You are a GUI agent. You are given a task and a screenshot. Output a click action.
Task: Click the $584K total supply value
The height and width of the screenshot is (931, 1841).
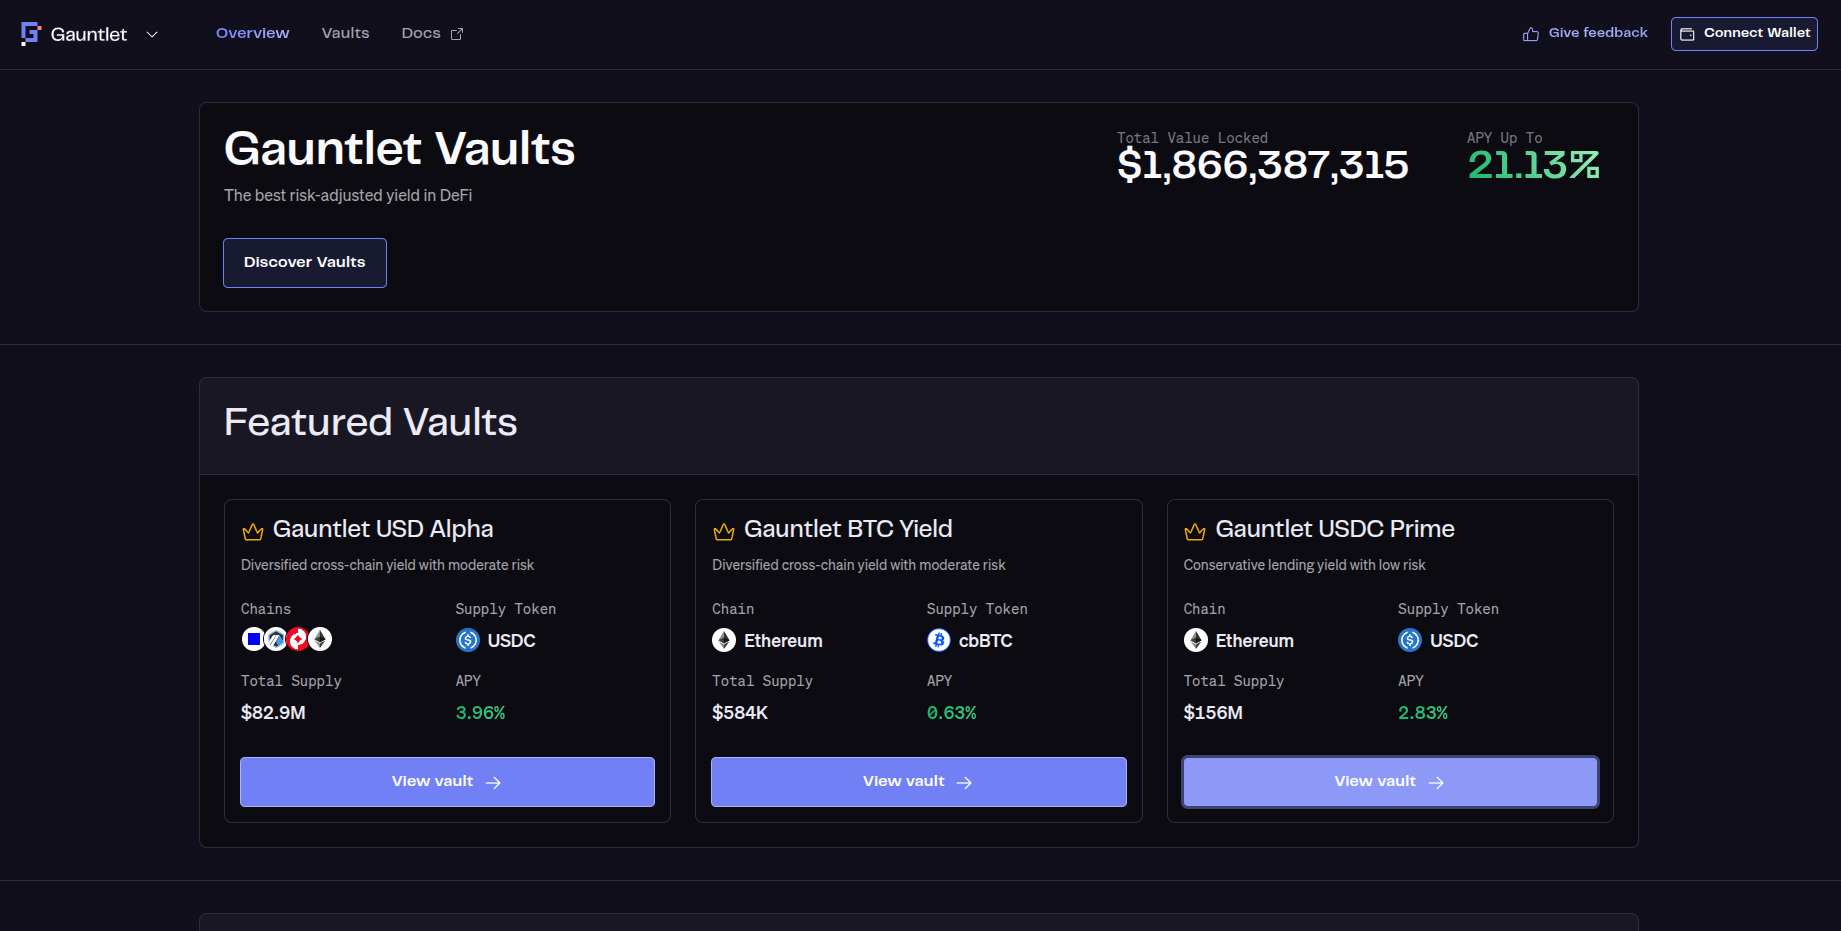pos(740,713)
